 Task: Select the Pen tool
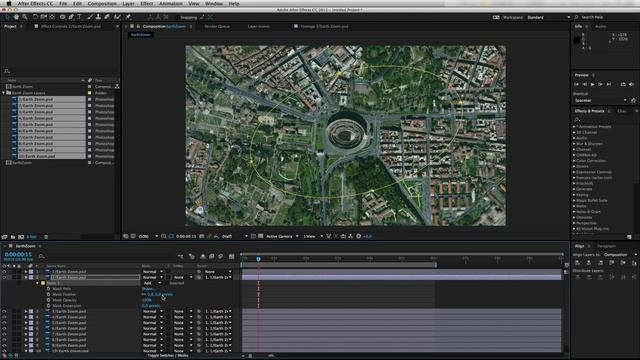tap(71, 17)
